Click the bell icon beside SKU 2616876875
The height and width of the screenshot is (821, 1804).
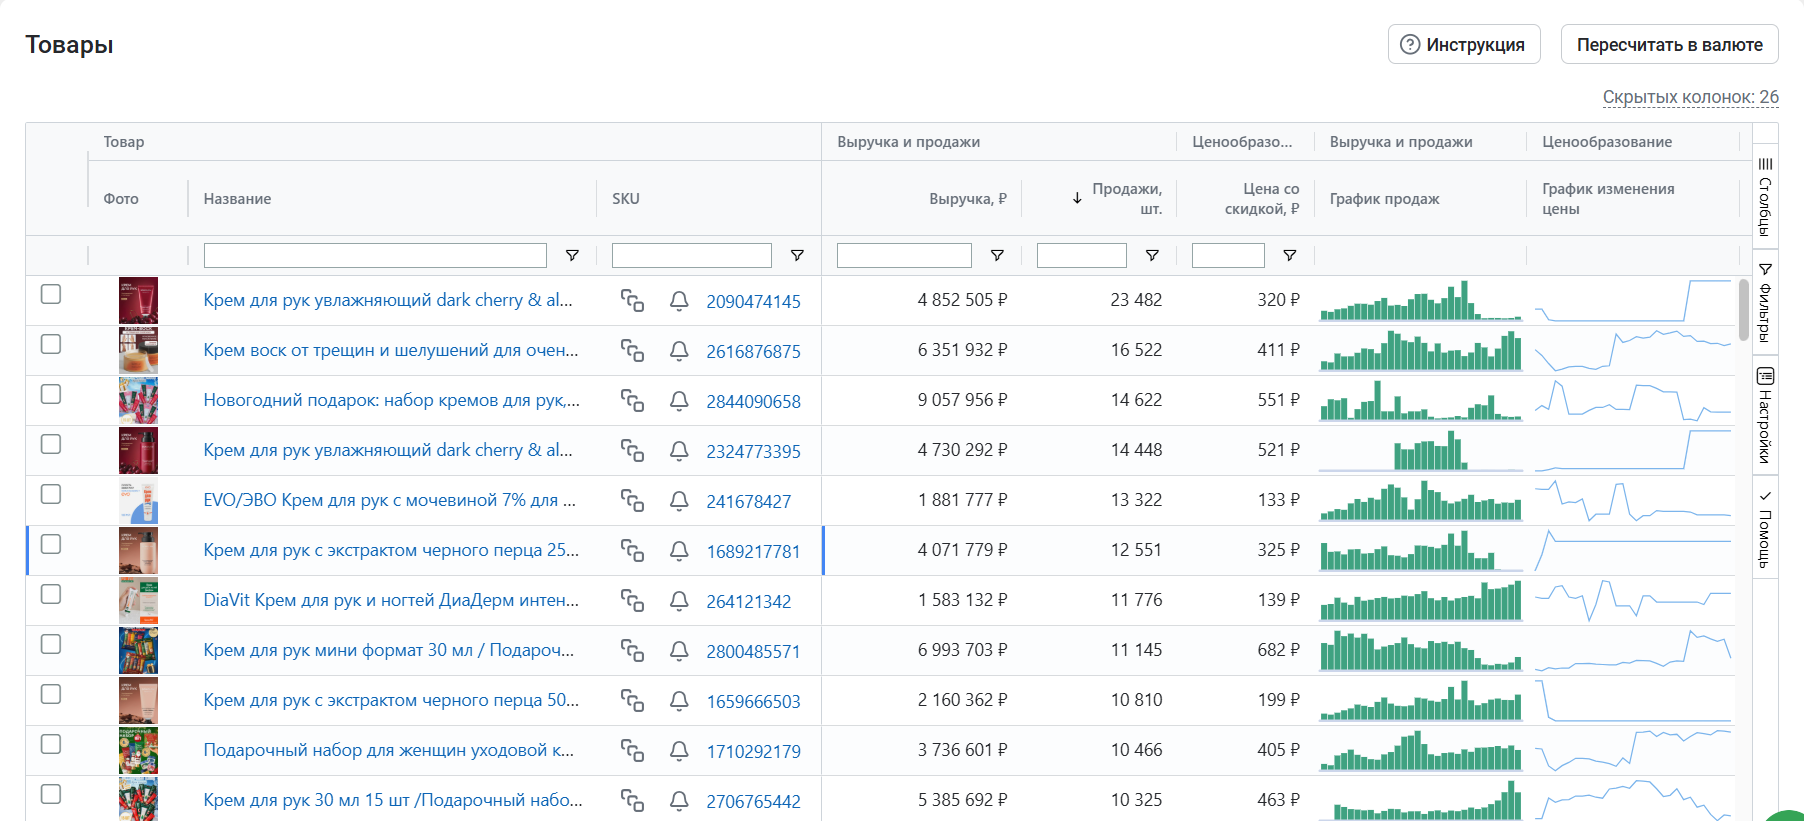click(679, 351)
